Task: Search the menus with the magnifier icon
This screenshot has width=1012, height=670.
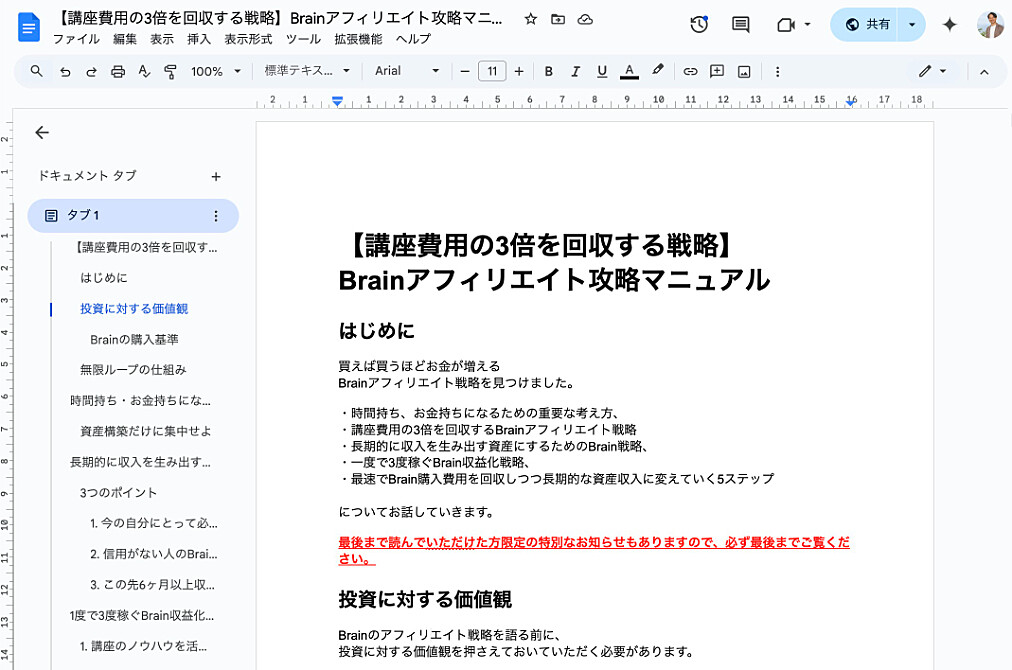Action: (x=37, y=71)
